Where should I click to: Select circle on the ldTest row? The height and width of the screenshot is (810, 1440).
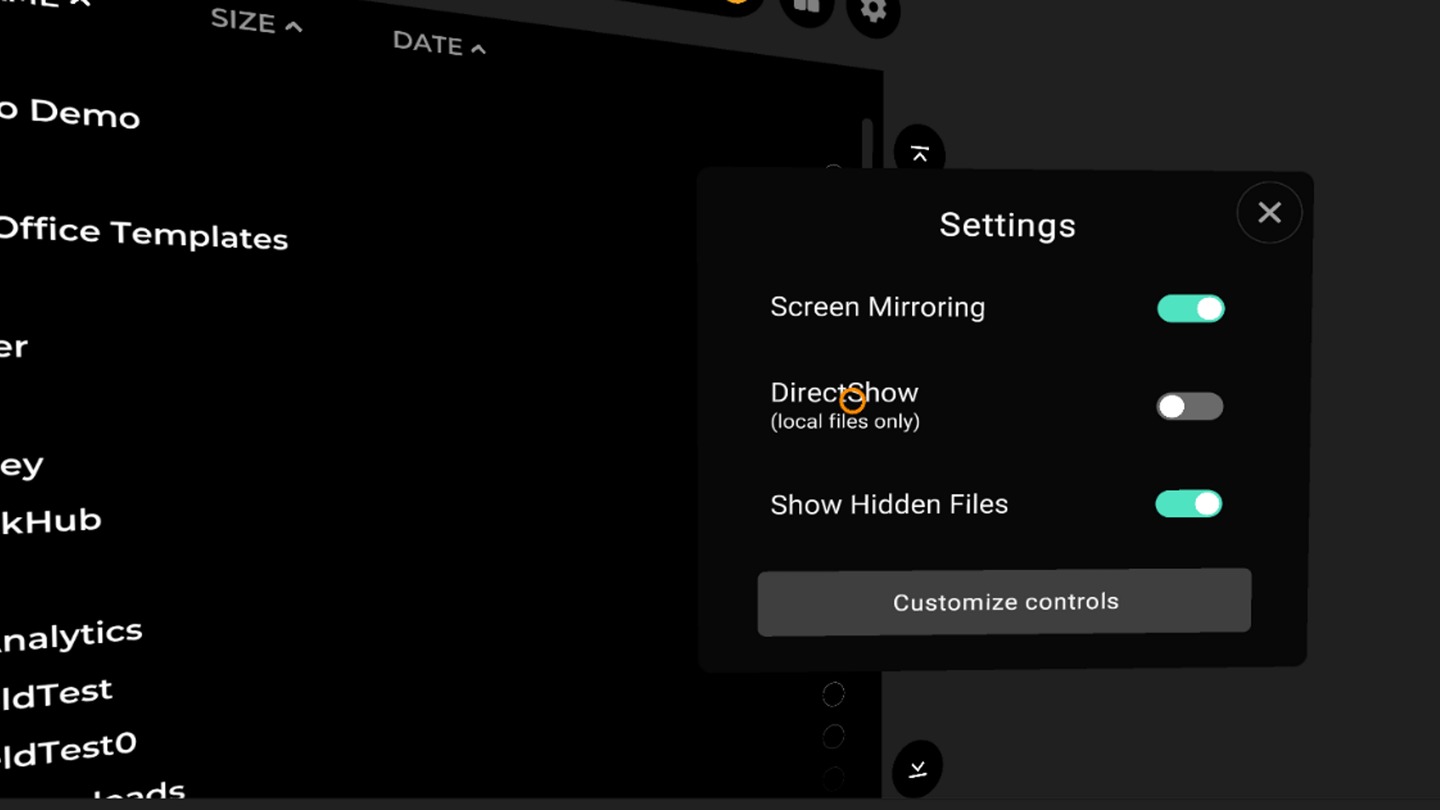click(833, 693)
